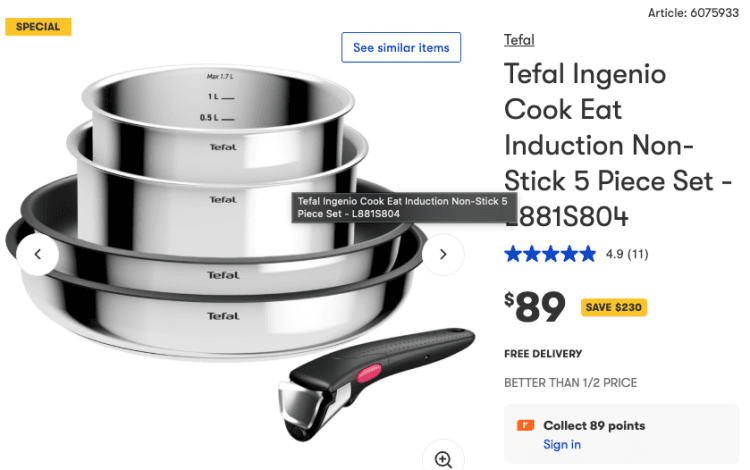Screen dimensions: 750x470
Task: Open the Tefal brand link
Action: (519, 40)
